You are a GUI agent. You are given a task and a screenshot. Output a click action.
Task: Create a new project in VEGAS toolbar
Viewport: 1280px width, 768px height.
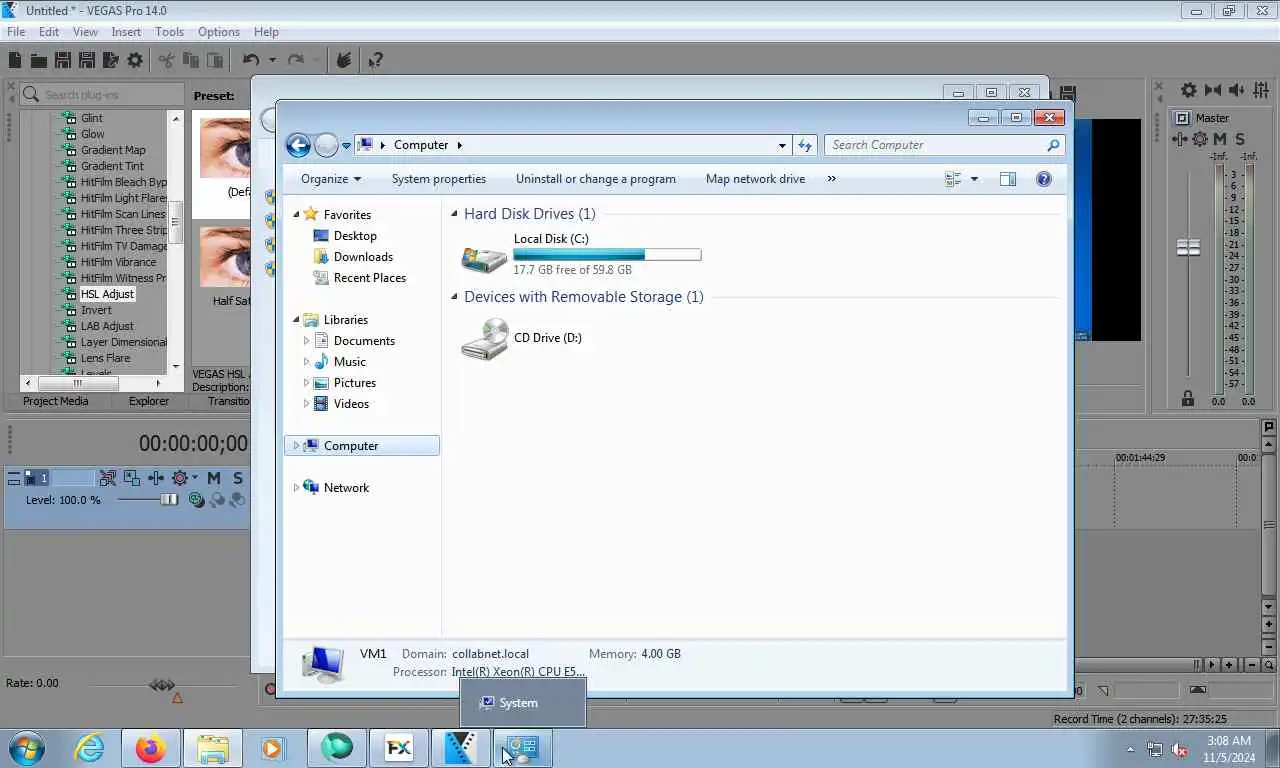(15, 60)
